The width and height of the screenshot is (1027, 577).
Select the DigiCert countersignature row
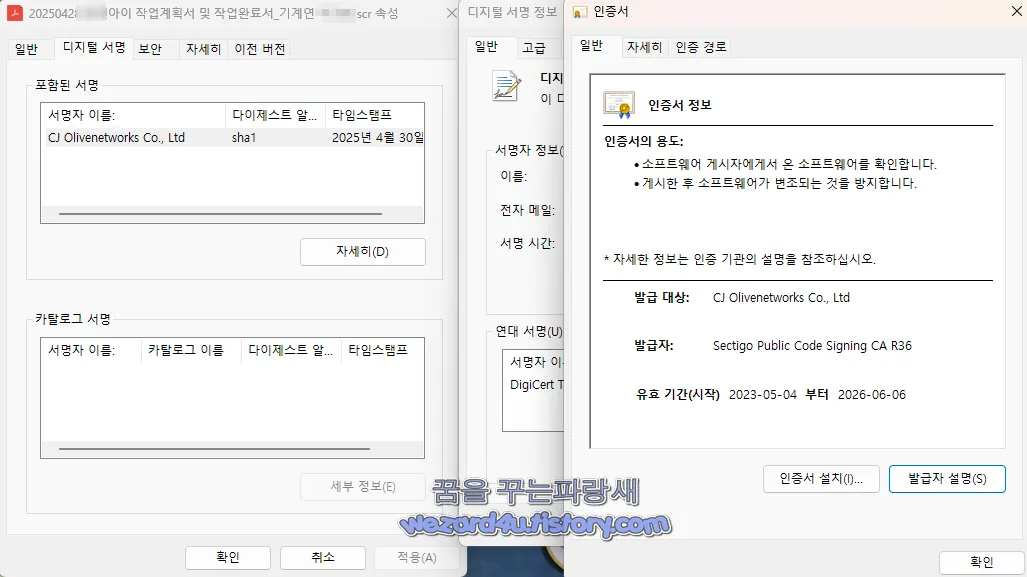coord(534,384)
